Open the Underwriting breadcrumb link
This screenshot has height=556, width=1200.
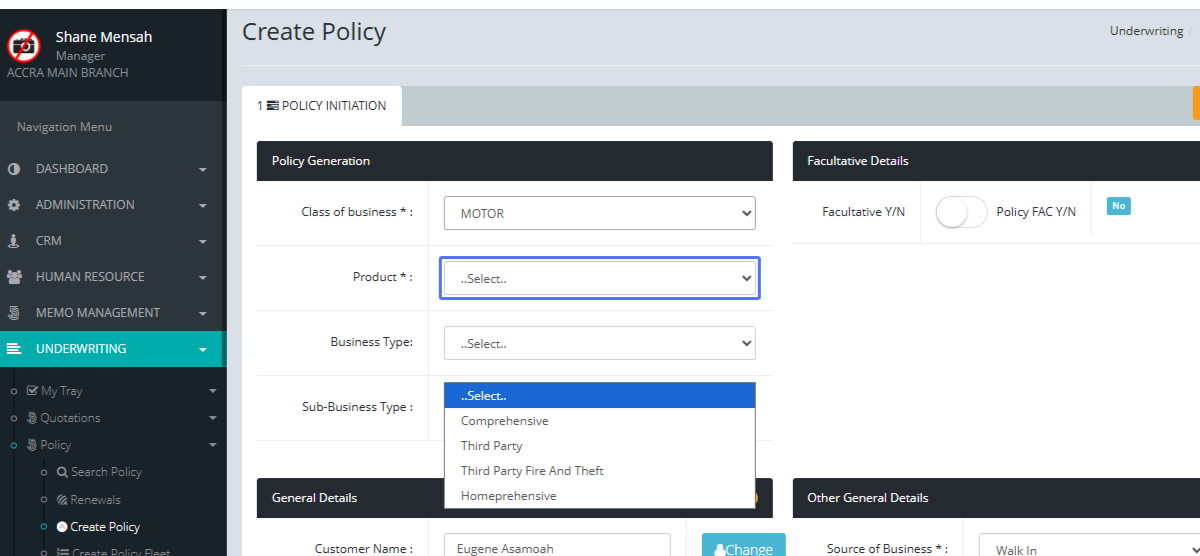[x=1146, y=31]
